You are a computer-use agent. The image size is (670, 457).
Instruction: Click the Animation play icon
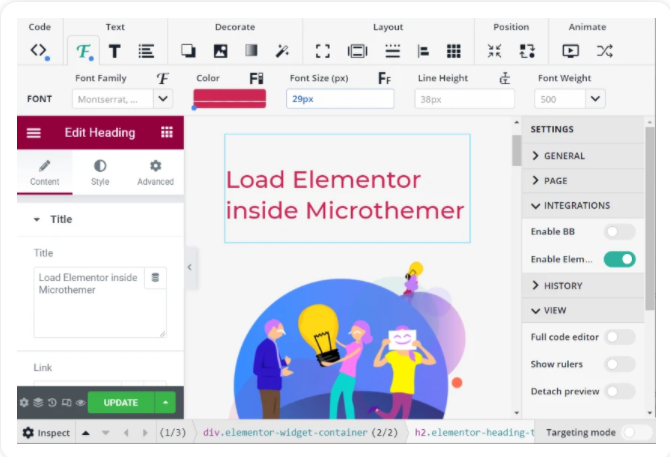[570, 51]
